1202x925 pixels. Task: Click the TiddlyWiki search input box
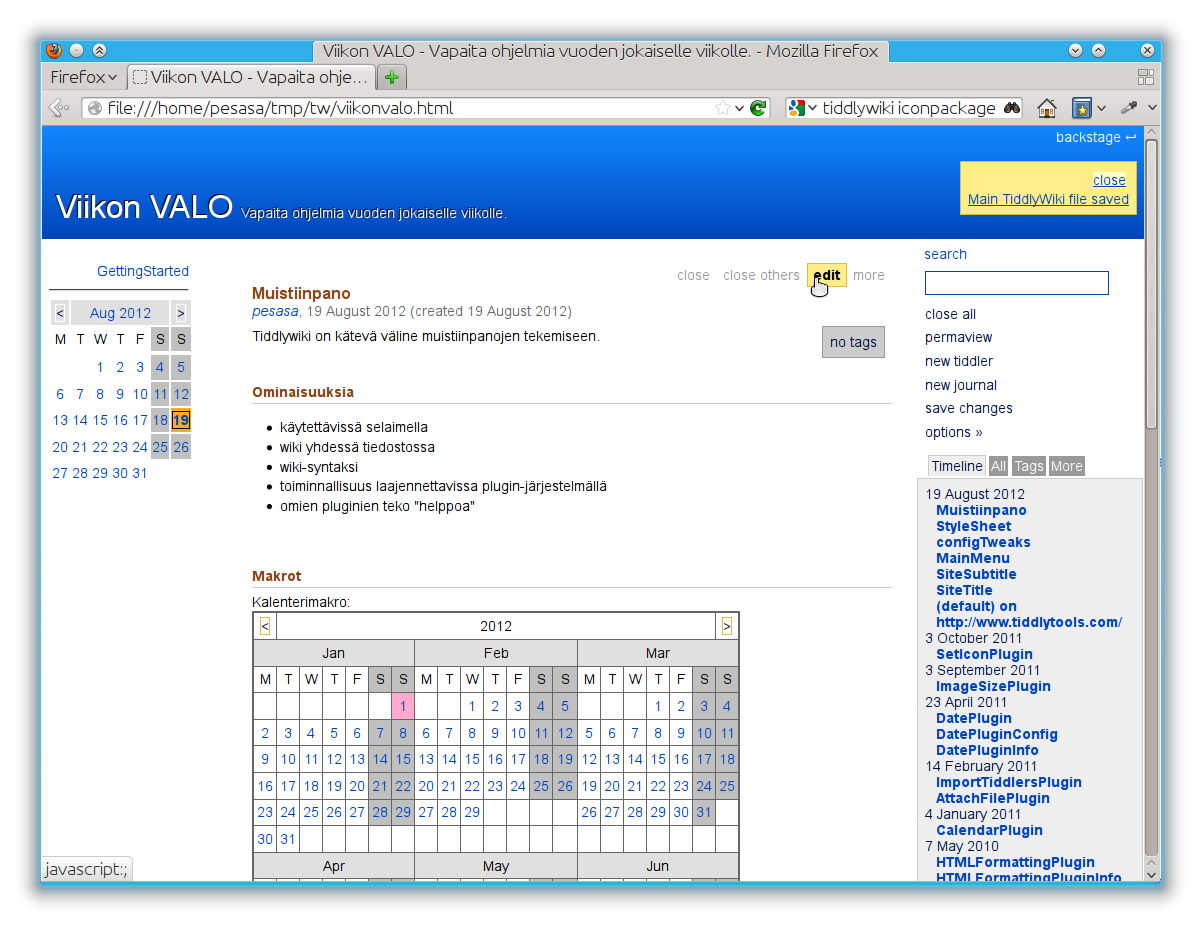pos(1017,283)
